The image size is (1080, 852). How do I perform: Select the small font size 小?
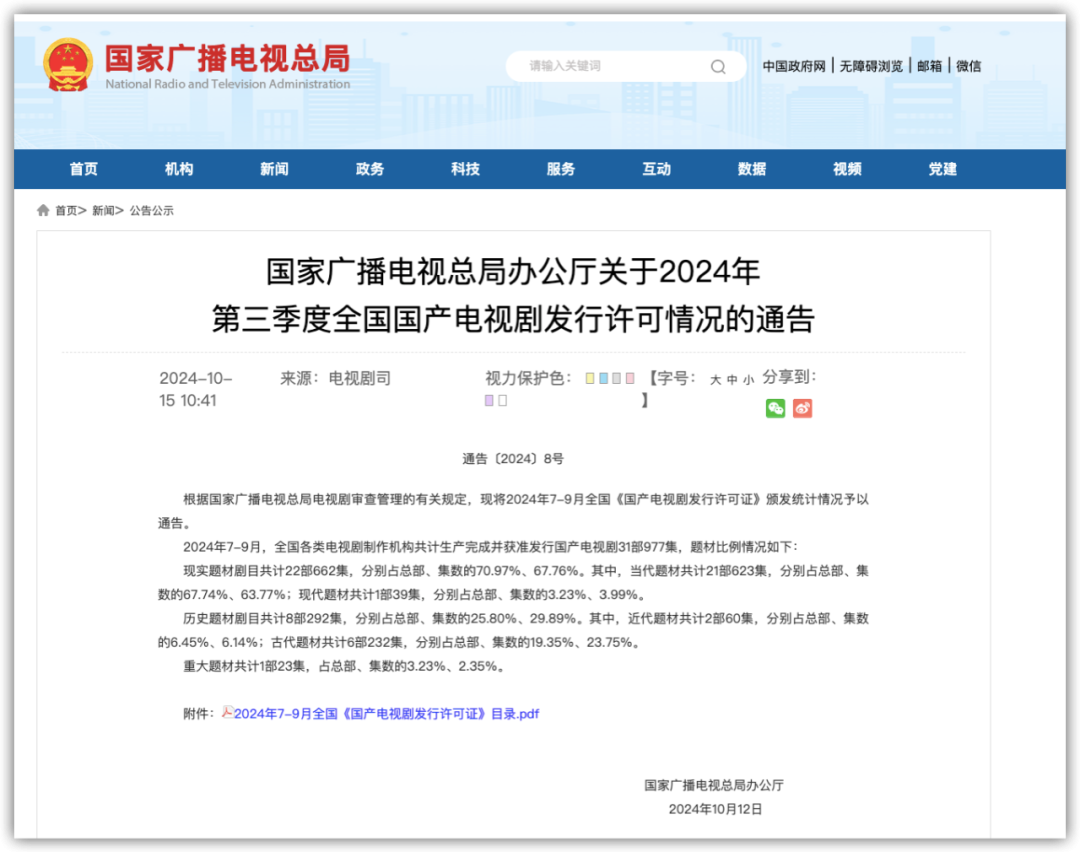[x=748, y=380]
